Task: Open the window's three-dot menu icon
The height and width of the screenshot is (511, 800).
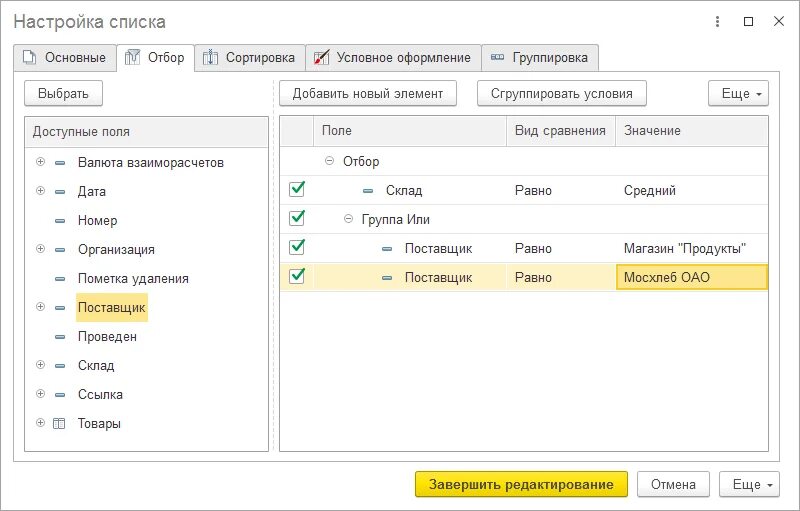Action: point(716,21)
